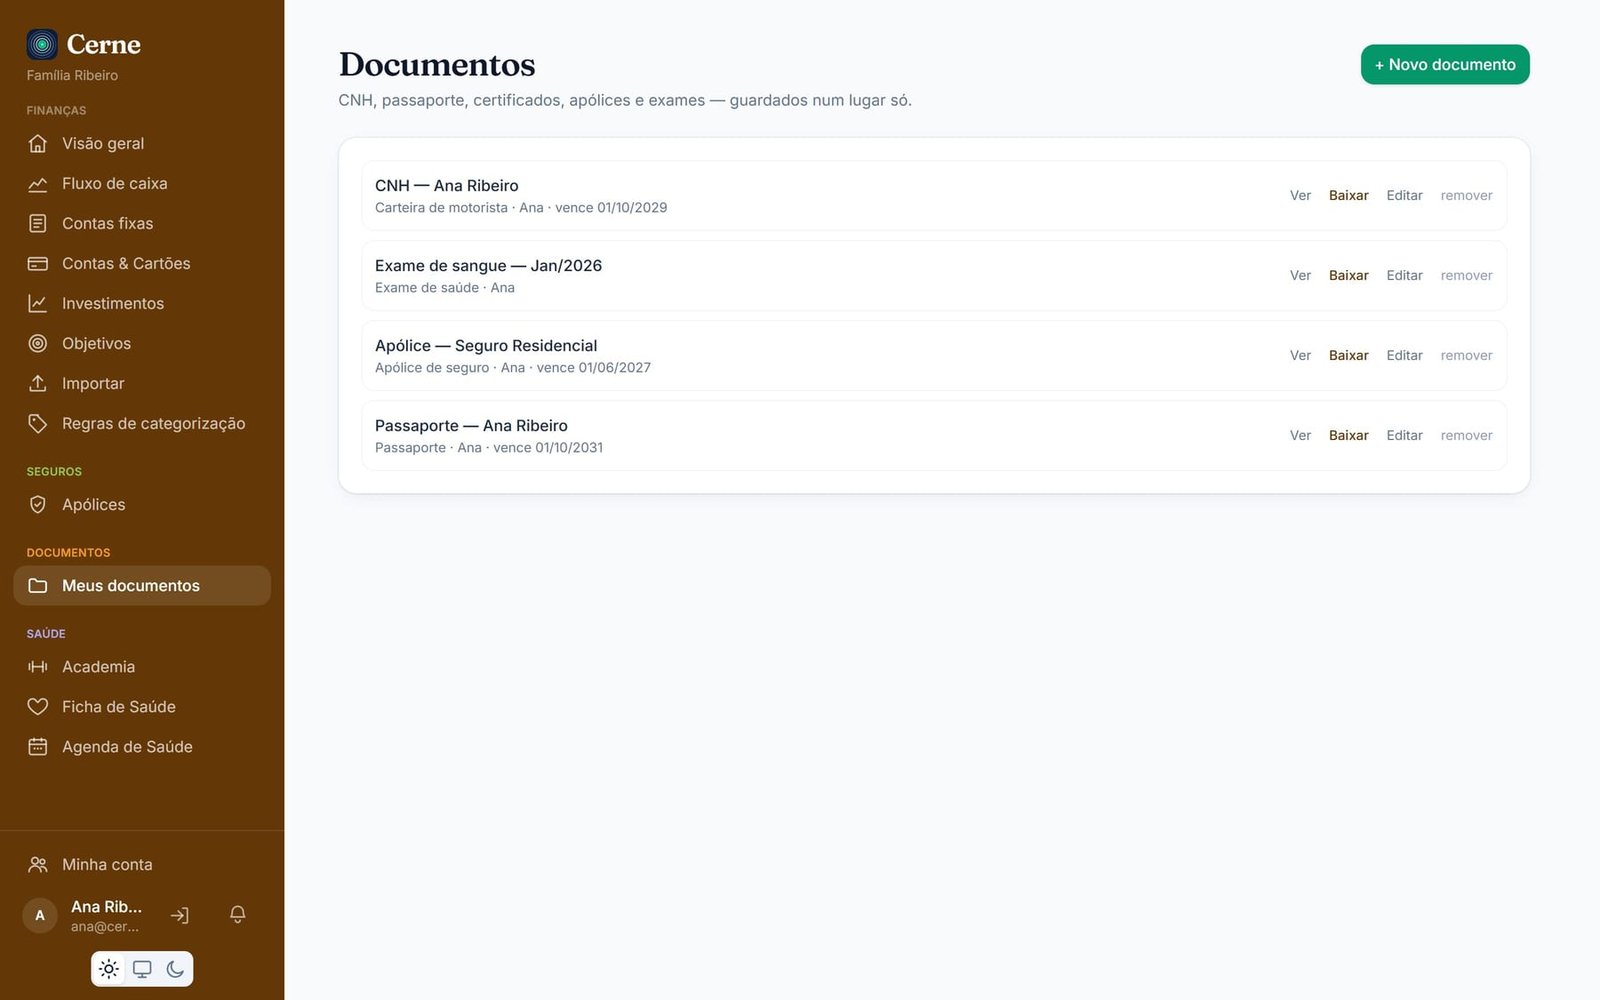
Task: Click the Cerne logo icon
Action: click(42, 44)
